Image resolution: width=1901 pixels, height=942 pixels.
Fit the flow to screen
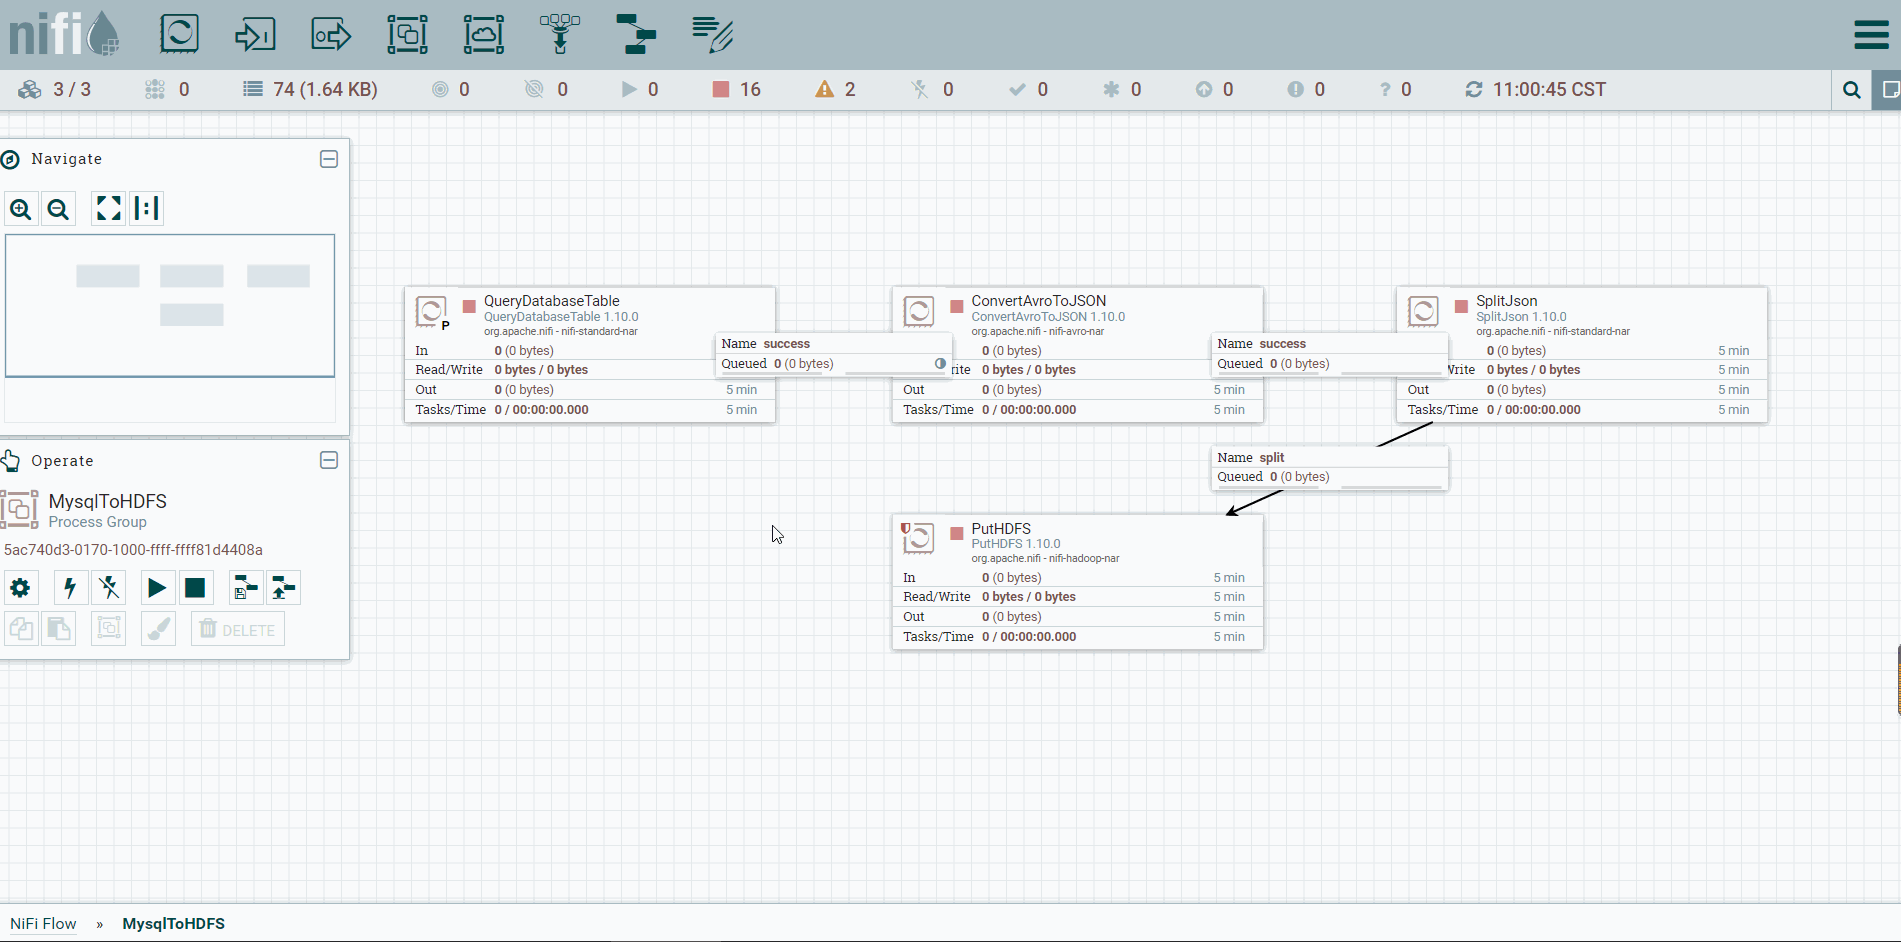tap(108, 208)
